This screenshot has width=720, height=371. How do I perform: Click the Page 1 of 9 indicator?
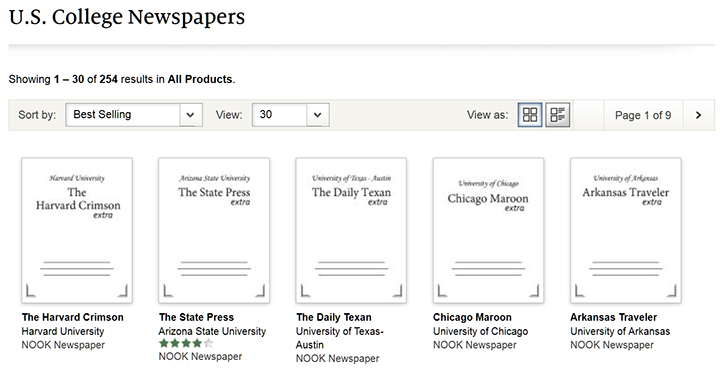pyautogui.click(x=643, y=115)
